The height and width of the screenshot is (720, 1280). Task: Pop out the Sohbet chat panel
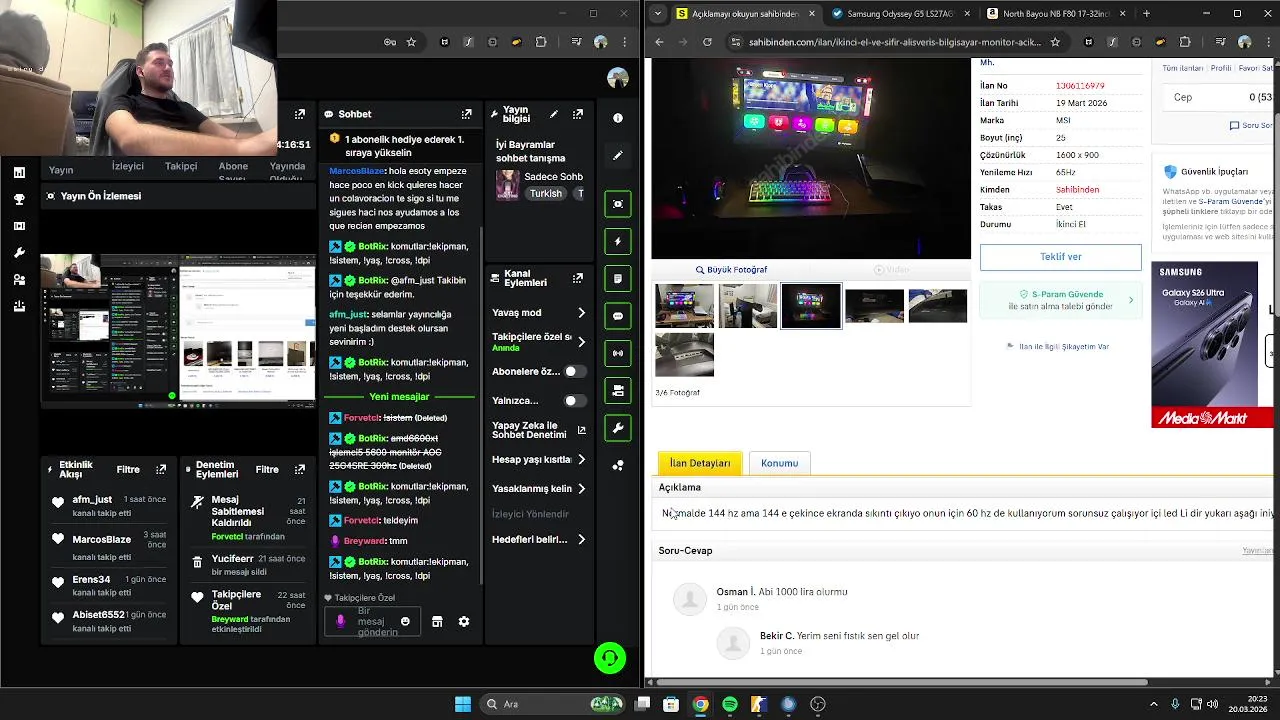[466, 114]
